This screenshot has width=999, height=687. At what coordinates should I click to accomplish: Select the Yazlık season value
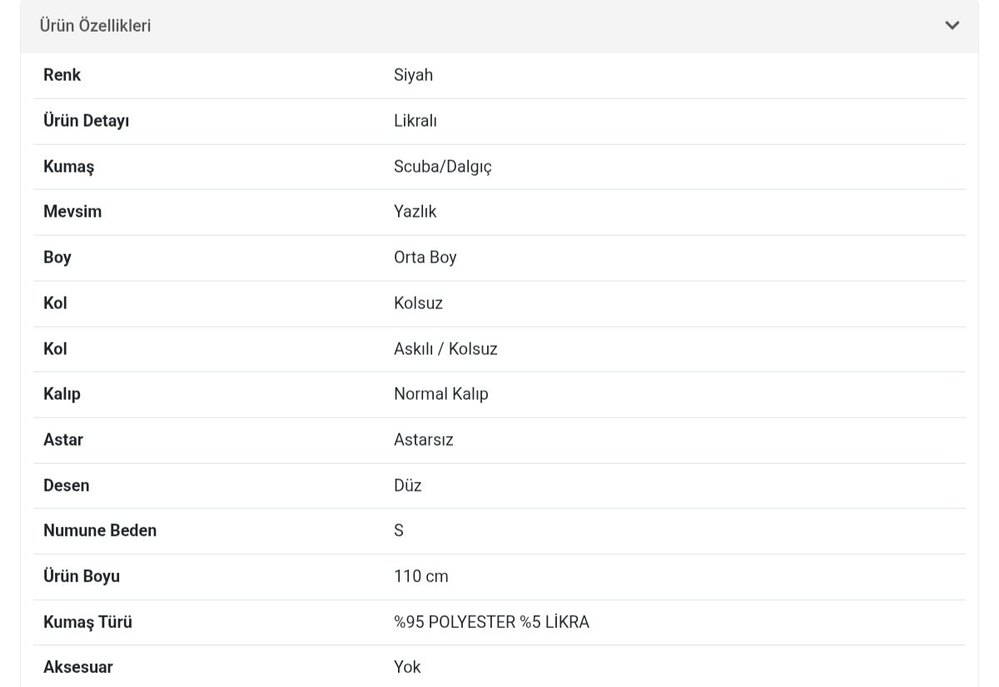pos(414,211)
